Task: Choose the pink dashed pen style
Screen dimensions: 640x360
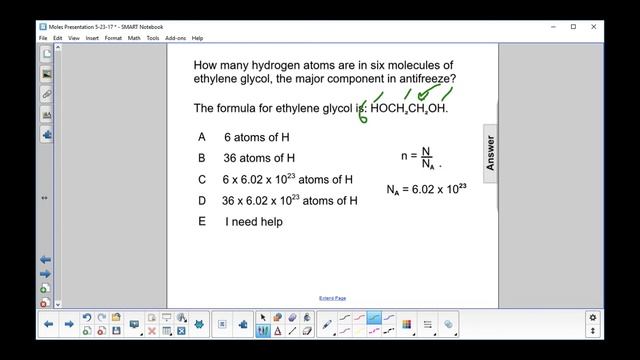Action: click(374, 331)
